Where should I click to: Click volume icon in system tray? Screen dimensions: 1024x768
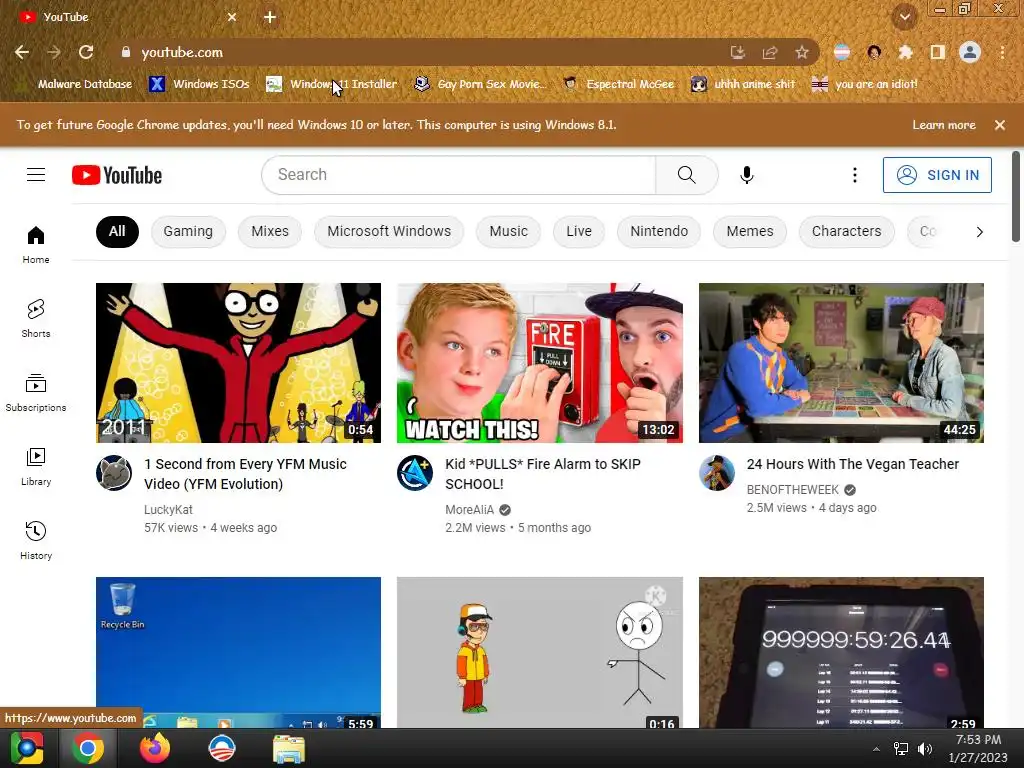point(925,748)
